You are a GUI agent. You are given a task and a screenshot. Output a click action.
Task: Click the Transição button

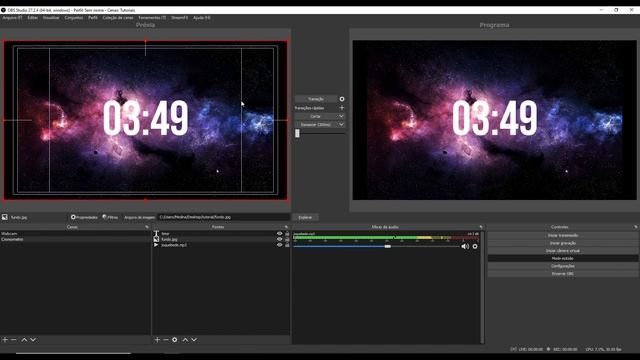pos(316,99)
